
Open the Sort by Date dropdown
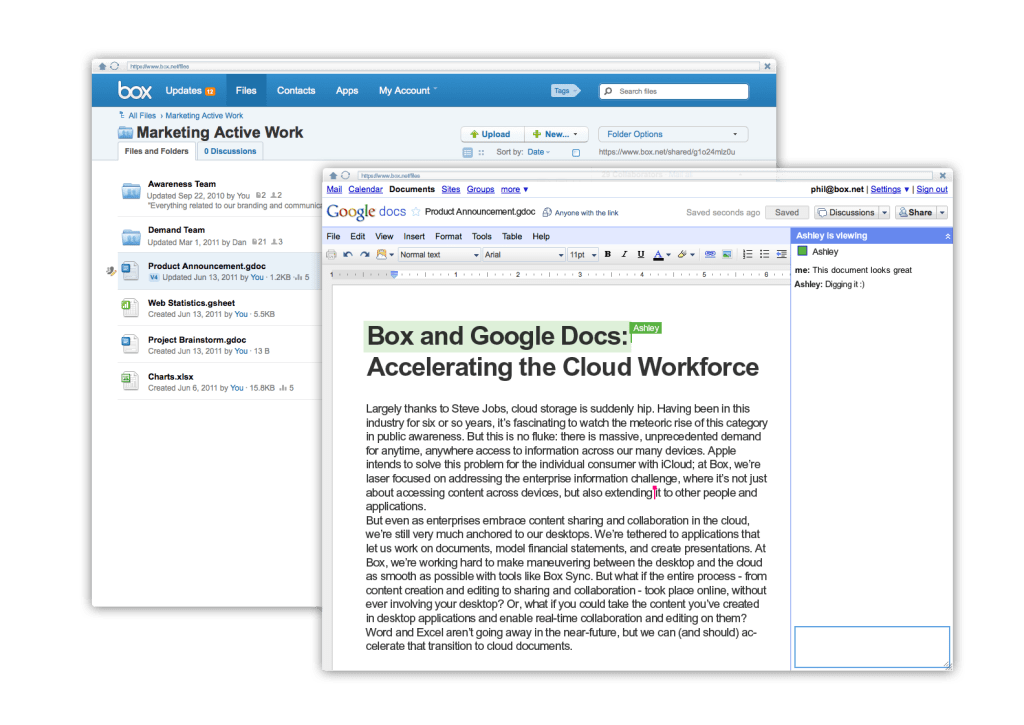pyautogui.click(x=539, y=152)
